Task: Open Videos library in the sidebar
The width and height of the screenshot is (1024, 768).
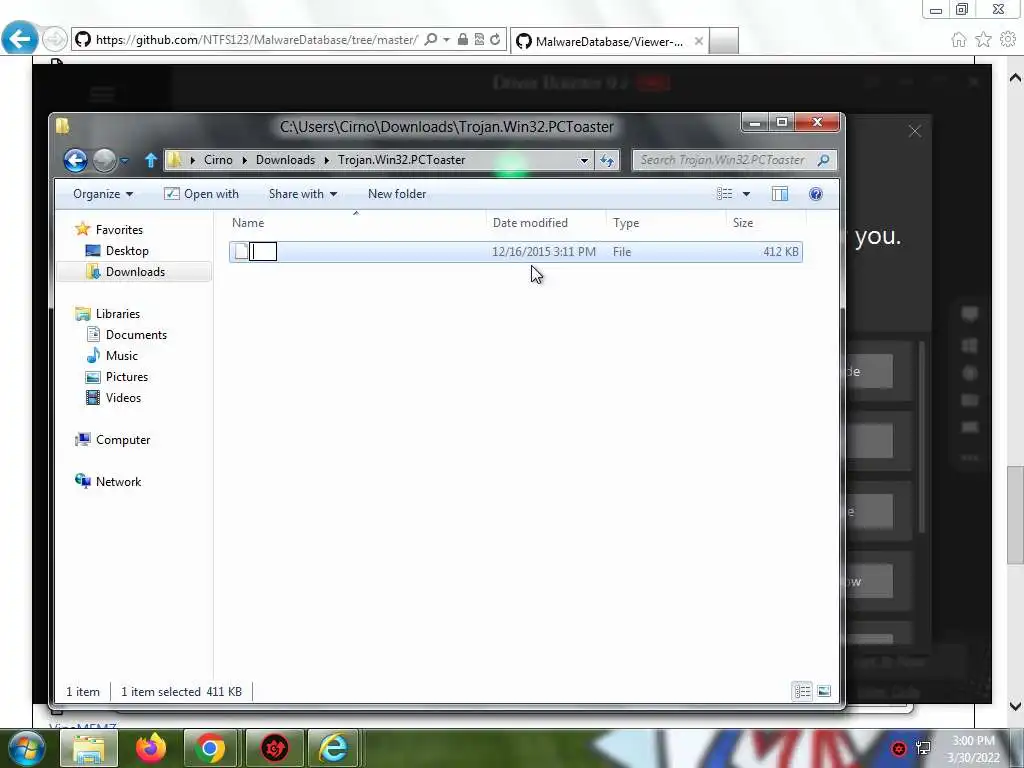Action: pyautogui.click(x=123, y=398)
